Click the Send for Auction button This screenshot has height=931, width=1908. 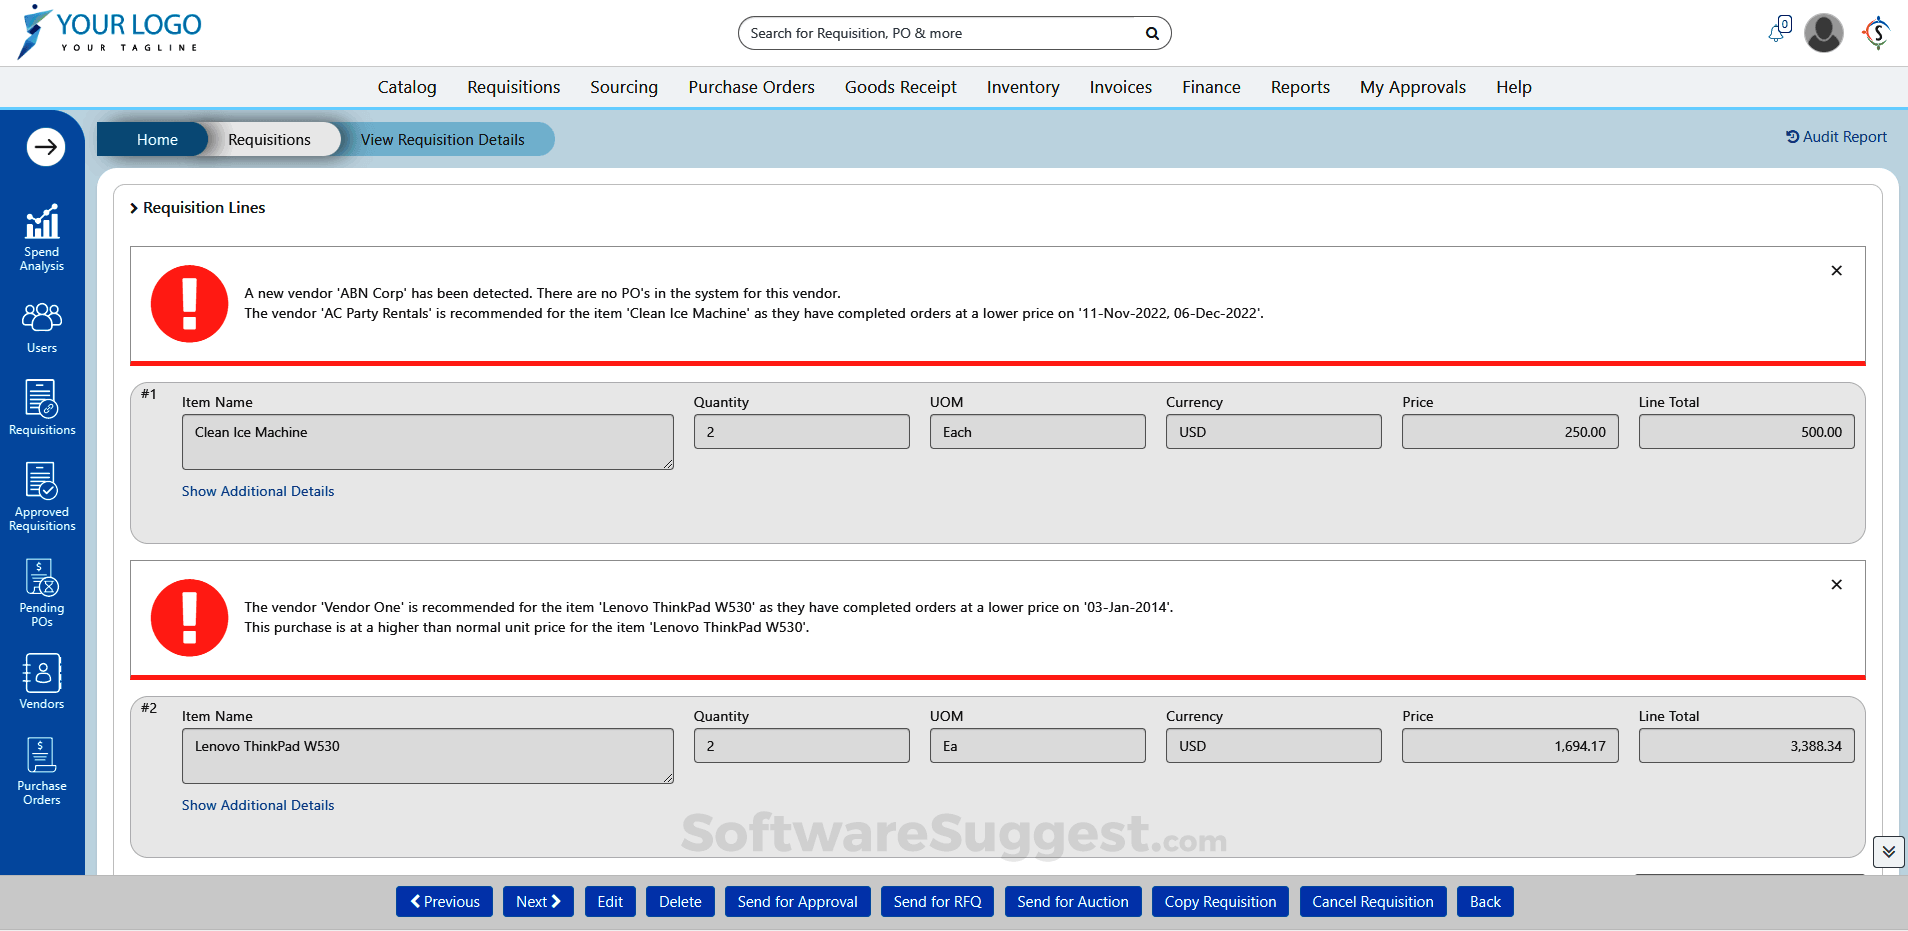click(1072, 901)
